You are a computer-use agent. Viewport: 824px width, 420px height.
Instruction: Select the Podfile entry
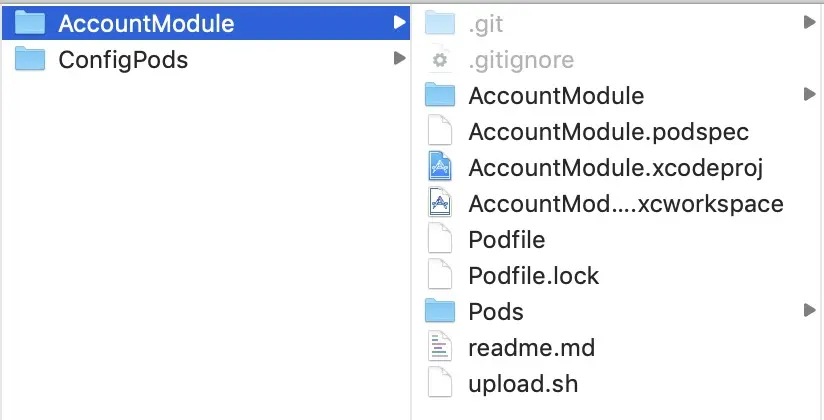[507, 240]
